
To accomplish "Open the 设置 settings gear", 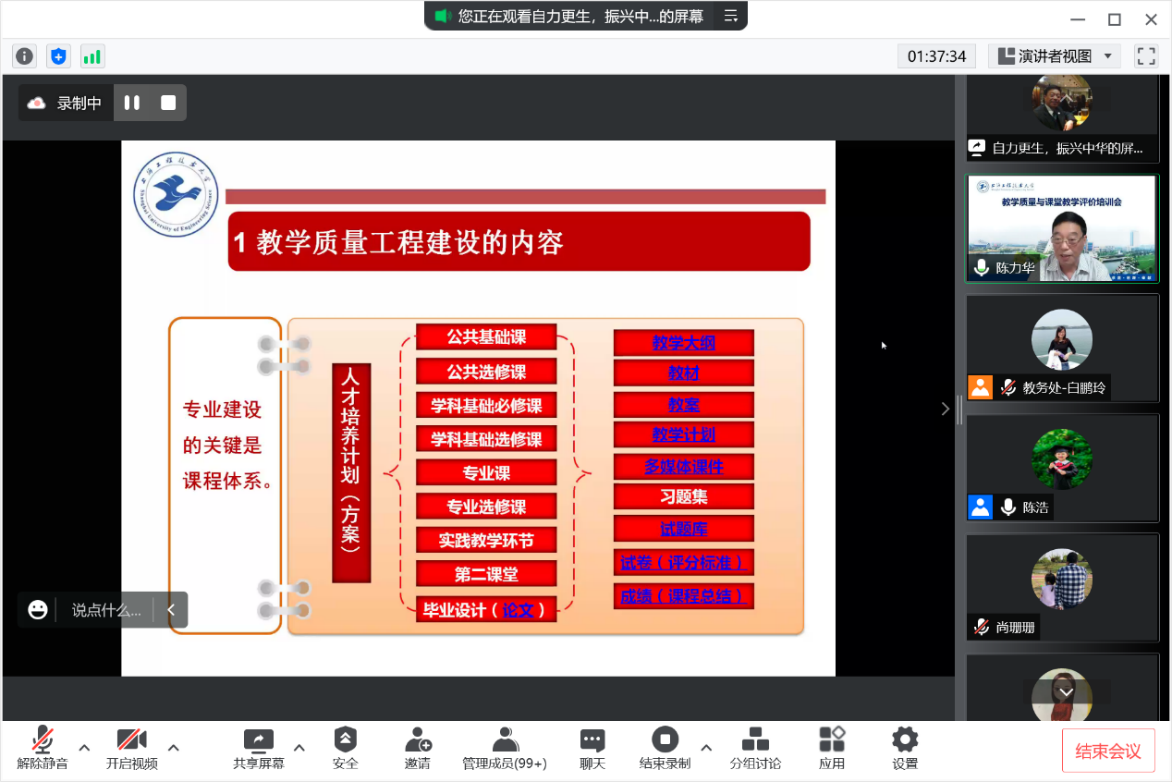I will (x=905, y=748).
